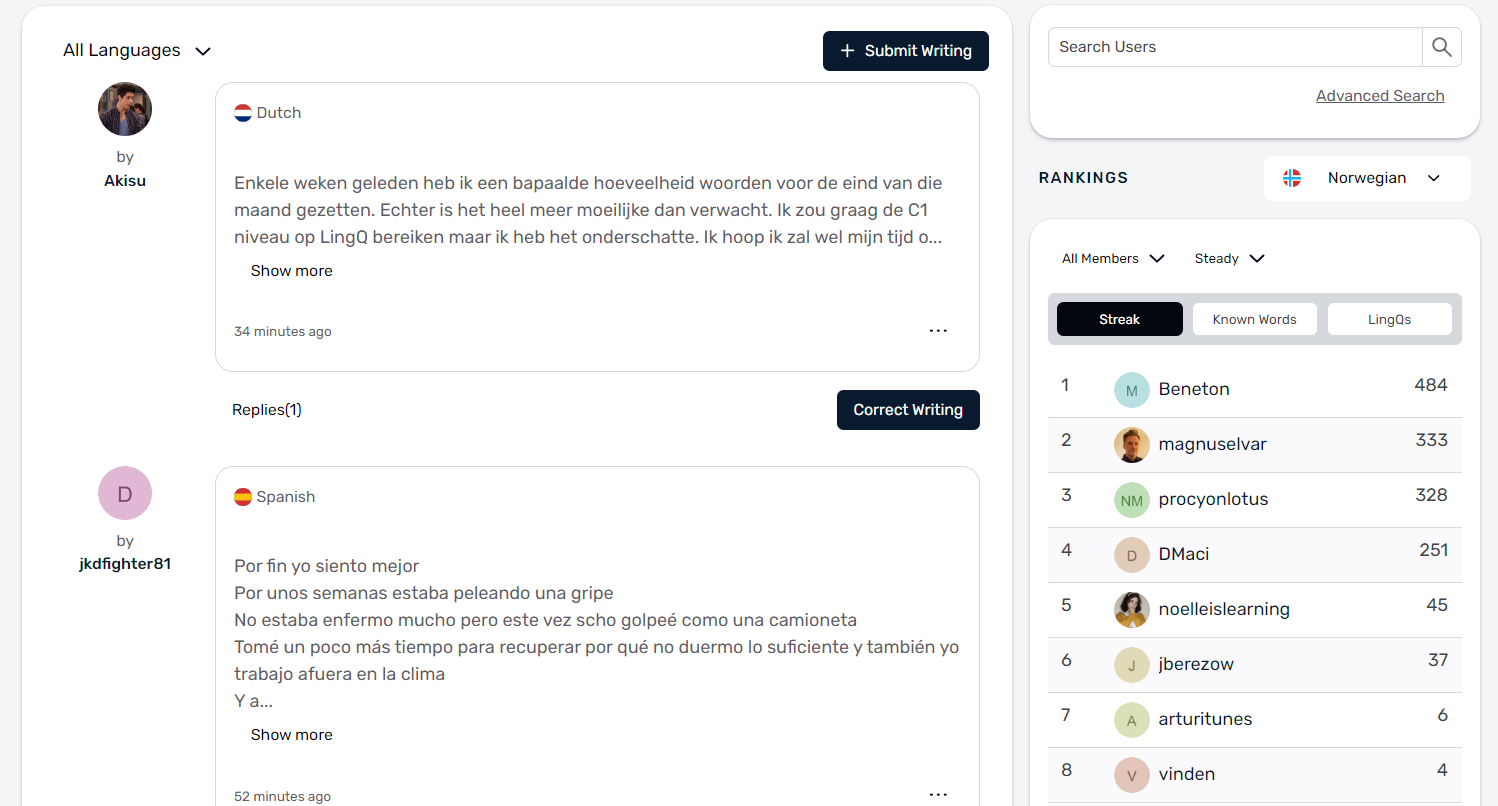1498x806 pixels.
Task: Open three-dot menu on Spanish post
Action: click(x=938, y=794)
